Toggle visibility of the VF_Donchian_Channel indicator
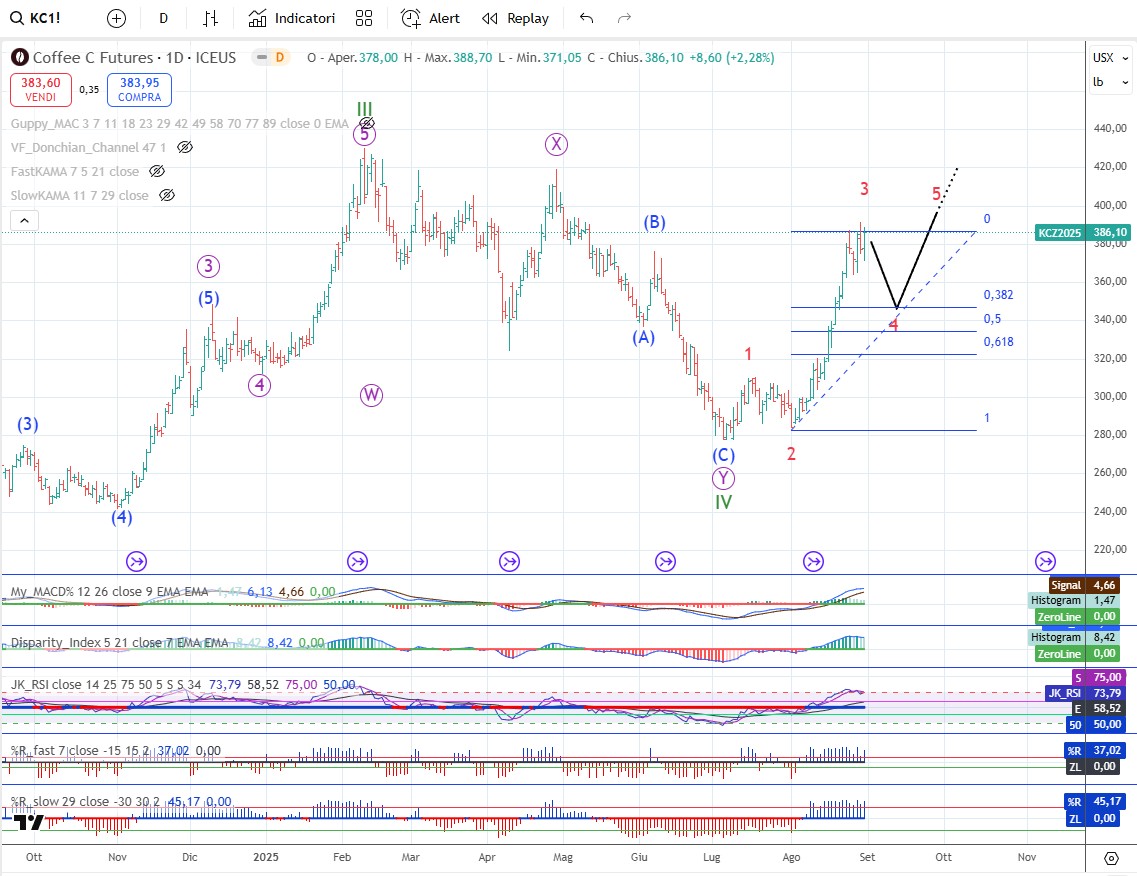The image size is (1137, 876). (184, 148)
